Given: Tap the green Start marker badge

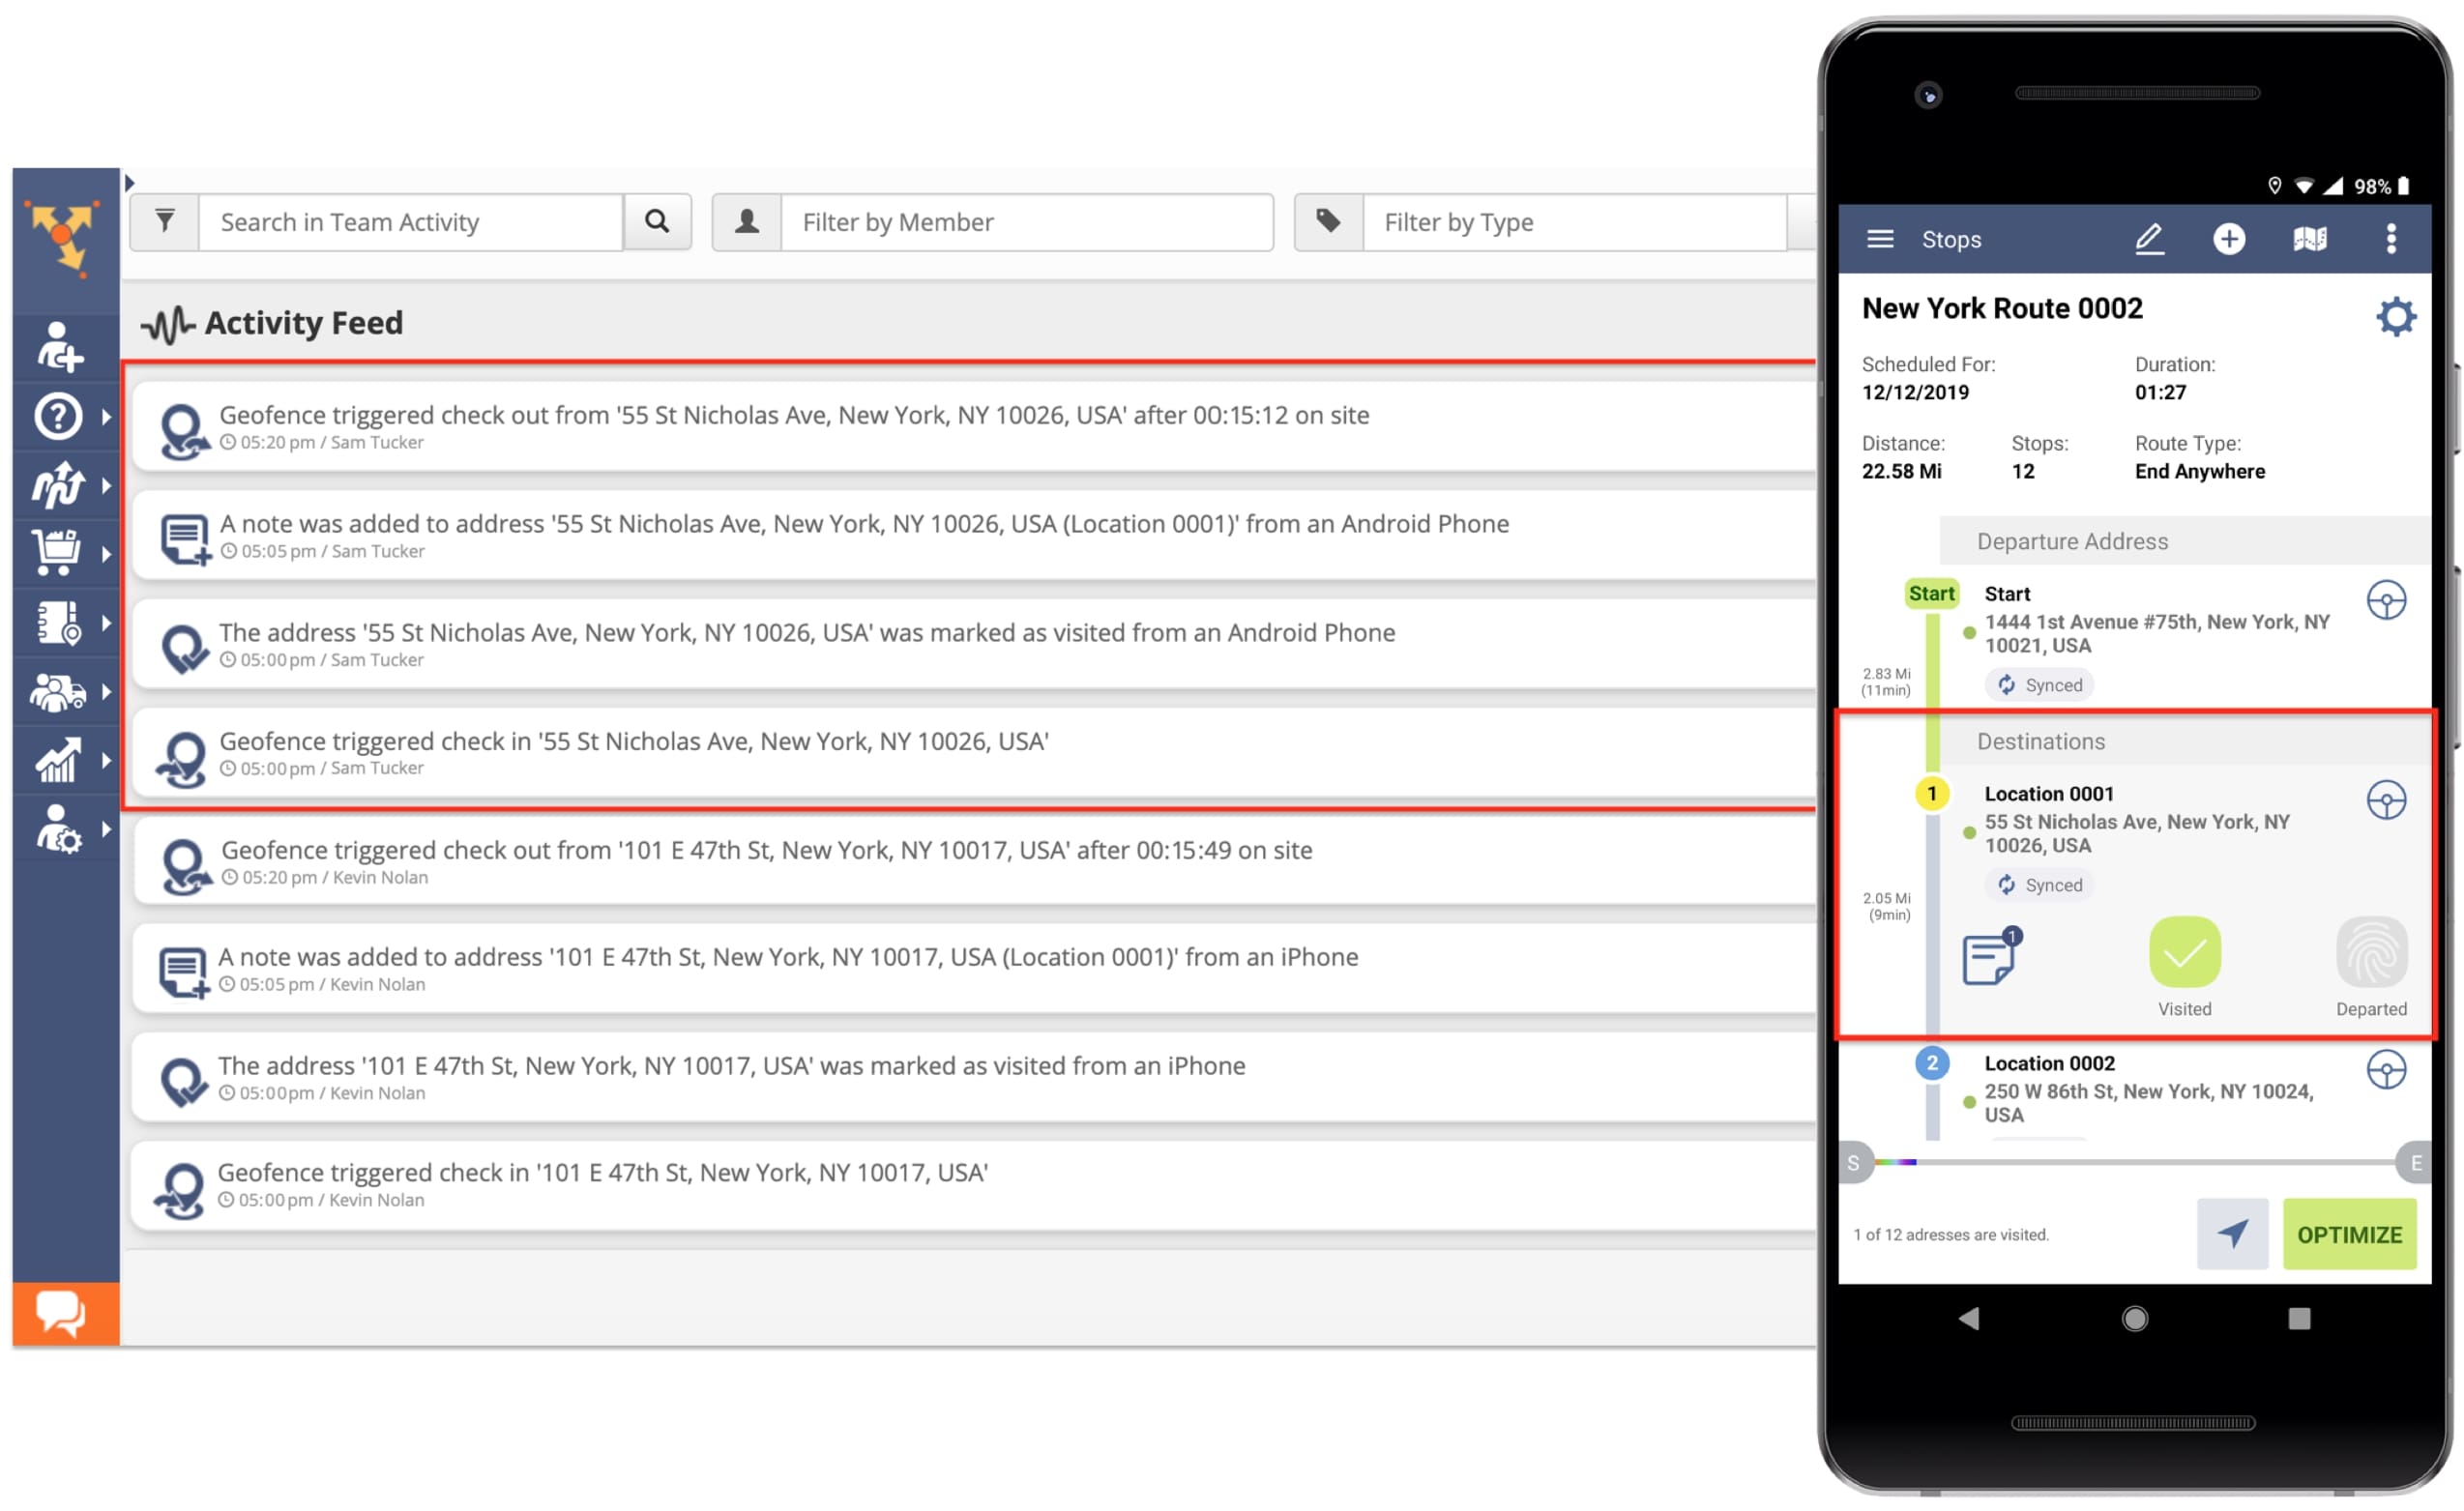Looking at the screenshot, I should pyautogui.click(x=1931, y=594).
